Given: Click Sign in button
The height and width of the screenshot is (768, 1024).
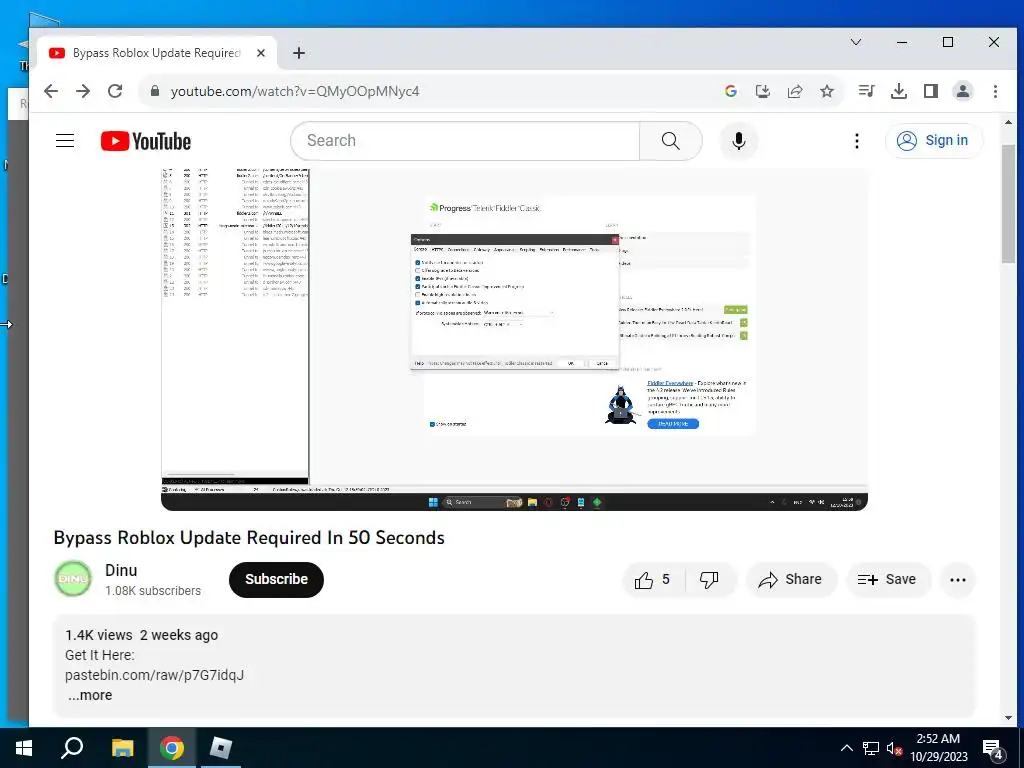Looking at the screenshot, I should (933, 140).
